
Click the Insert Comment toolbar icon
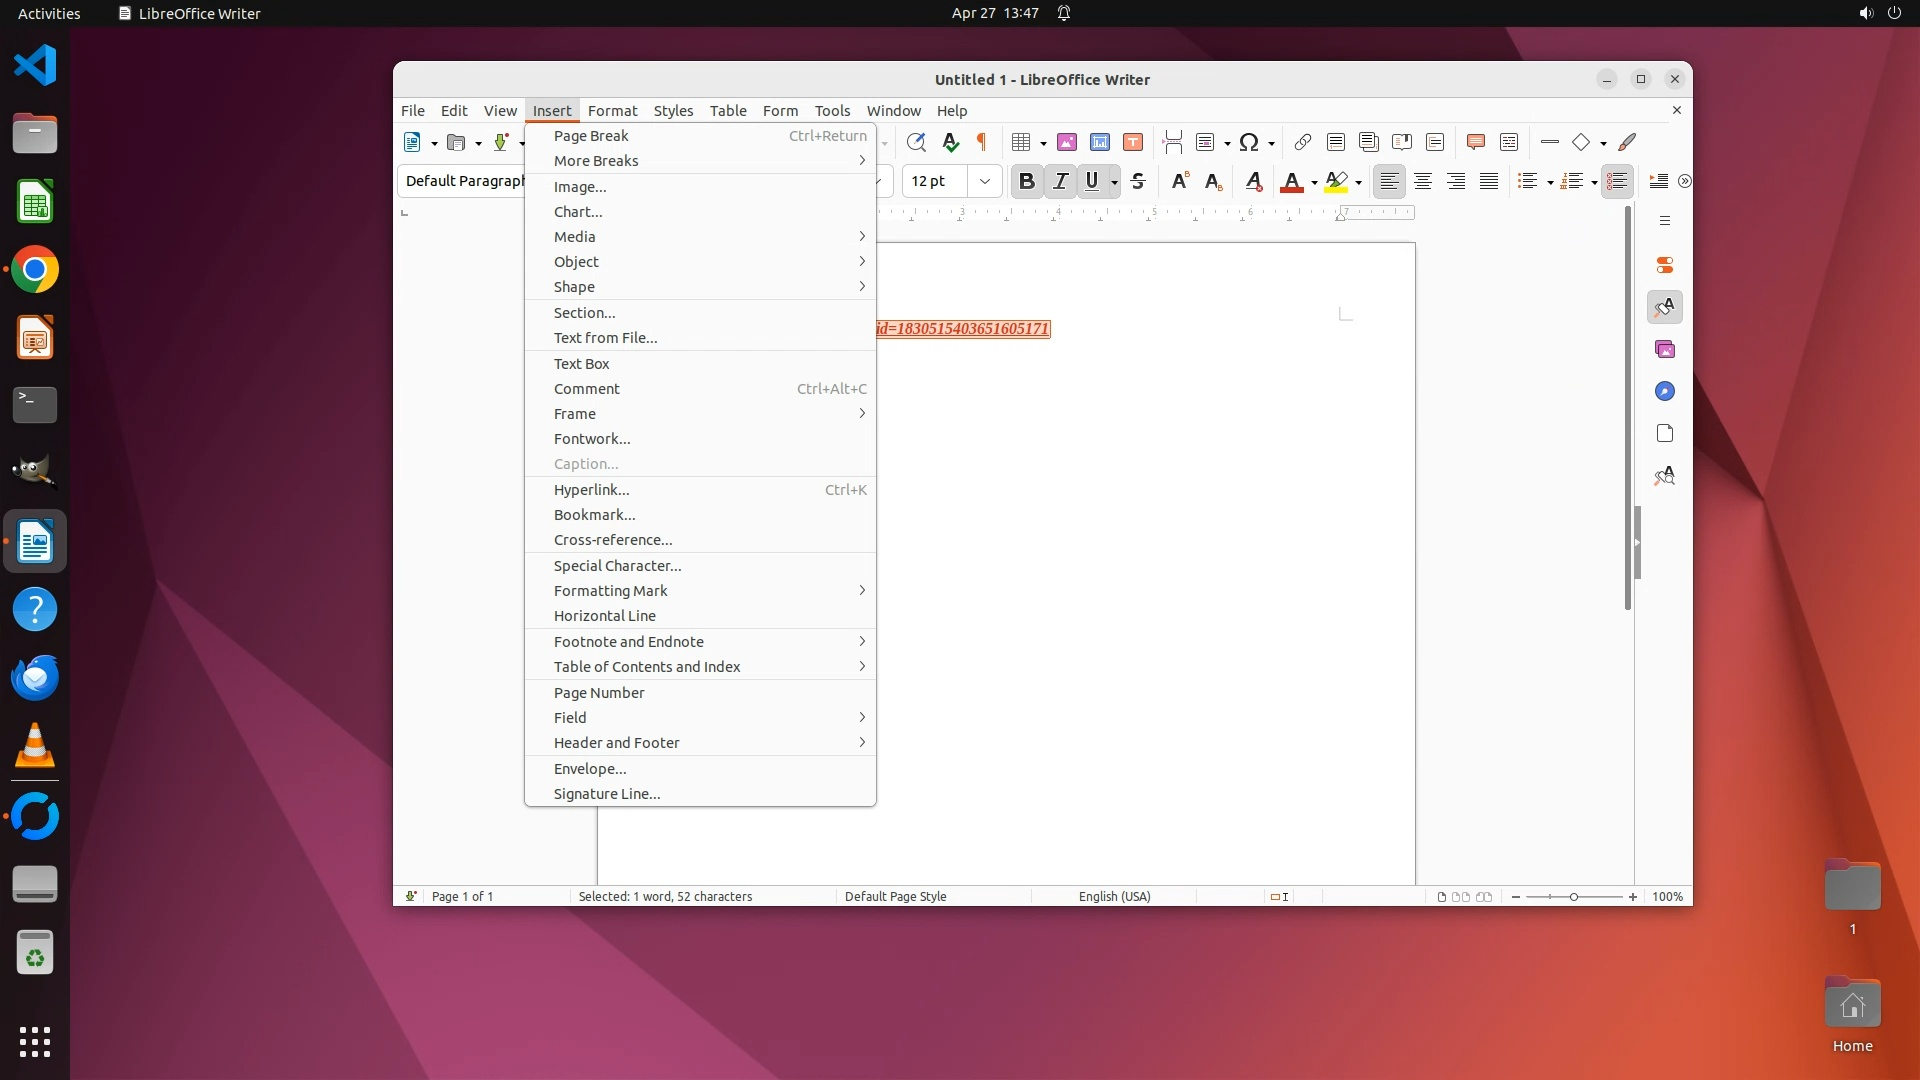click(1475, 142)
